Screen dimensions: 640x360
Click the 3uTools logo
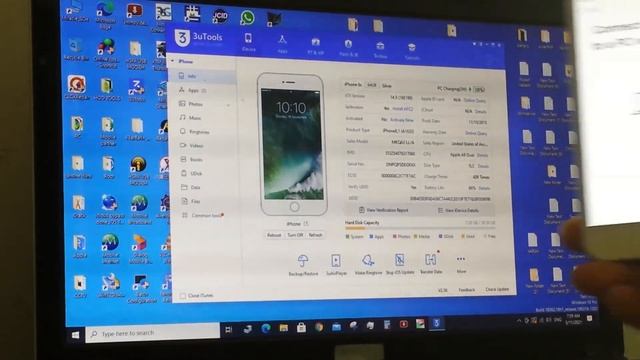199,38
